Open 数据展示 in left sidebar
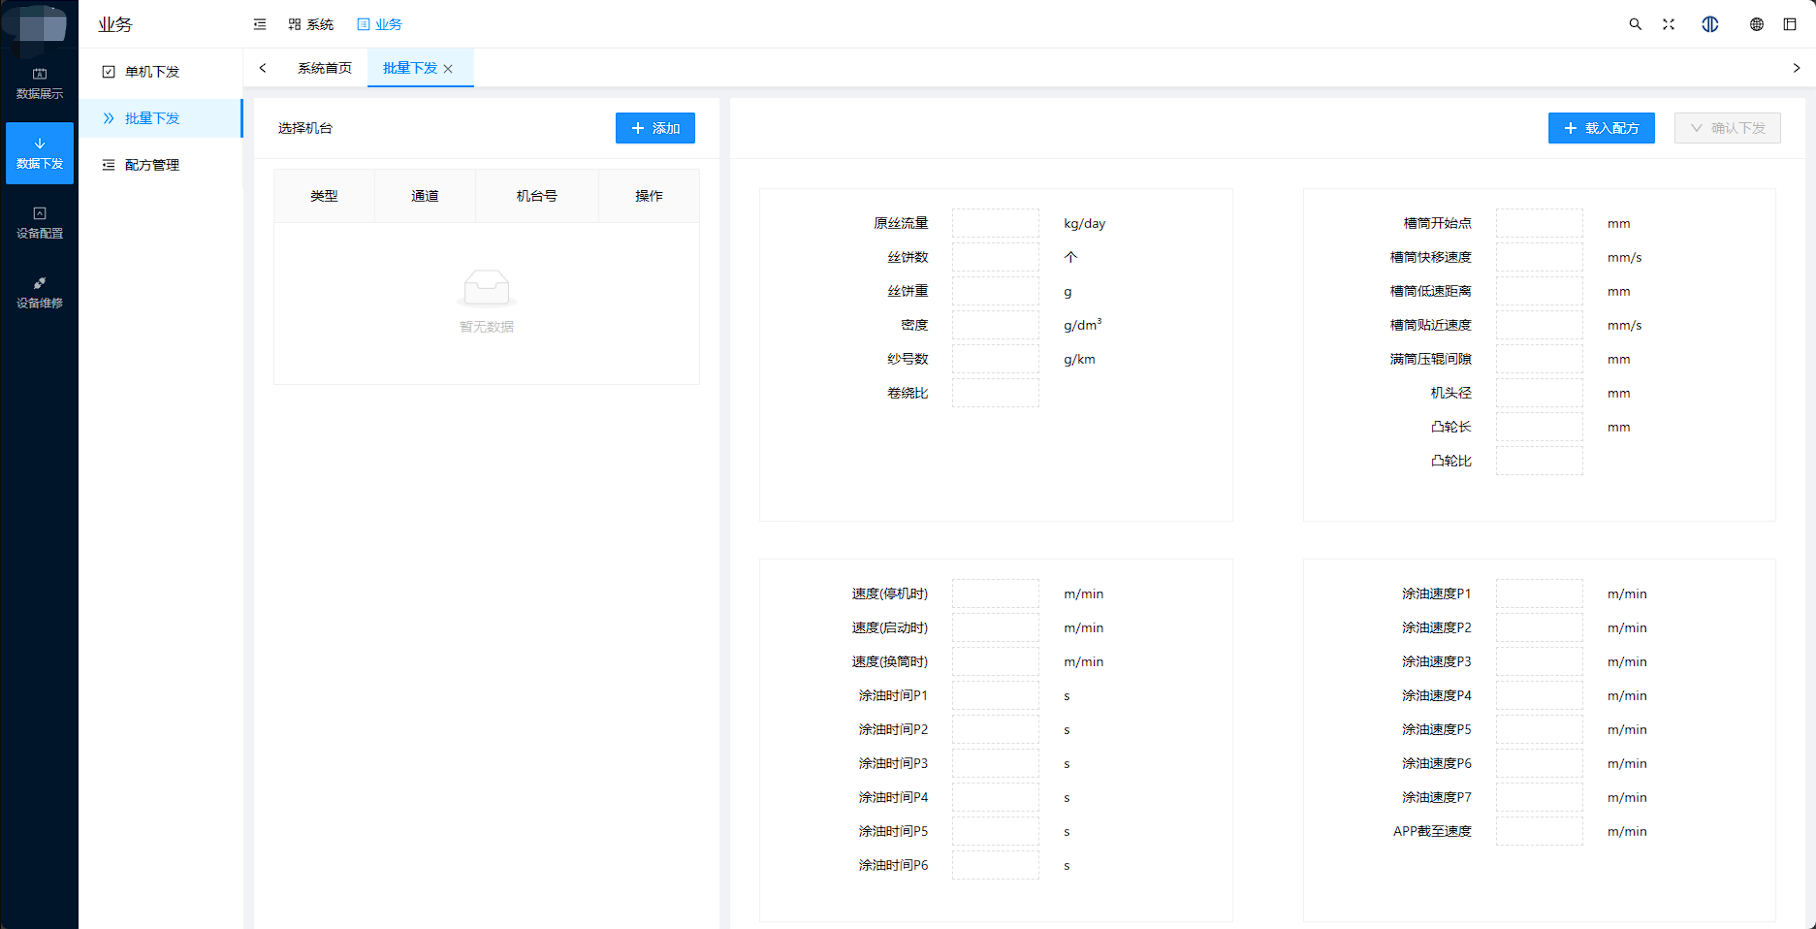 point(39,83)
